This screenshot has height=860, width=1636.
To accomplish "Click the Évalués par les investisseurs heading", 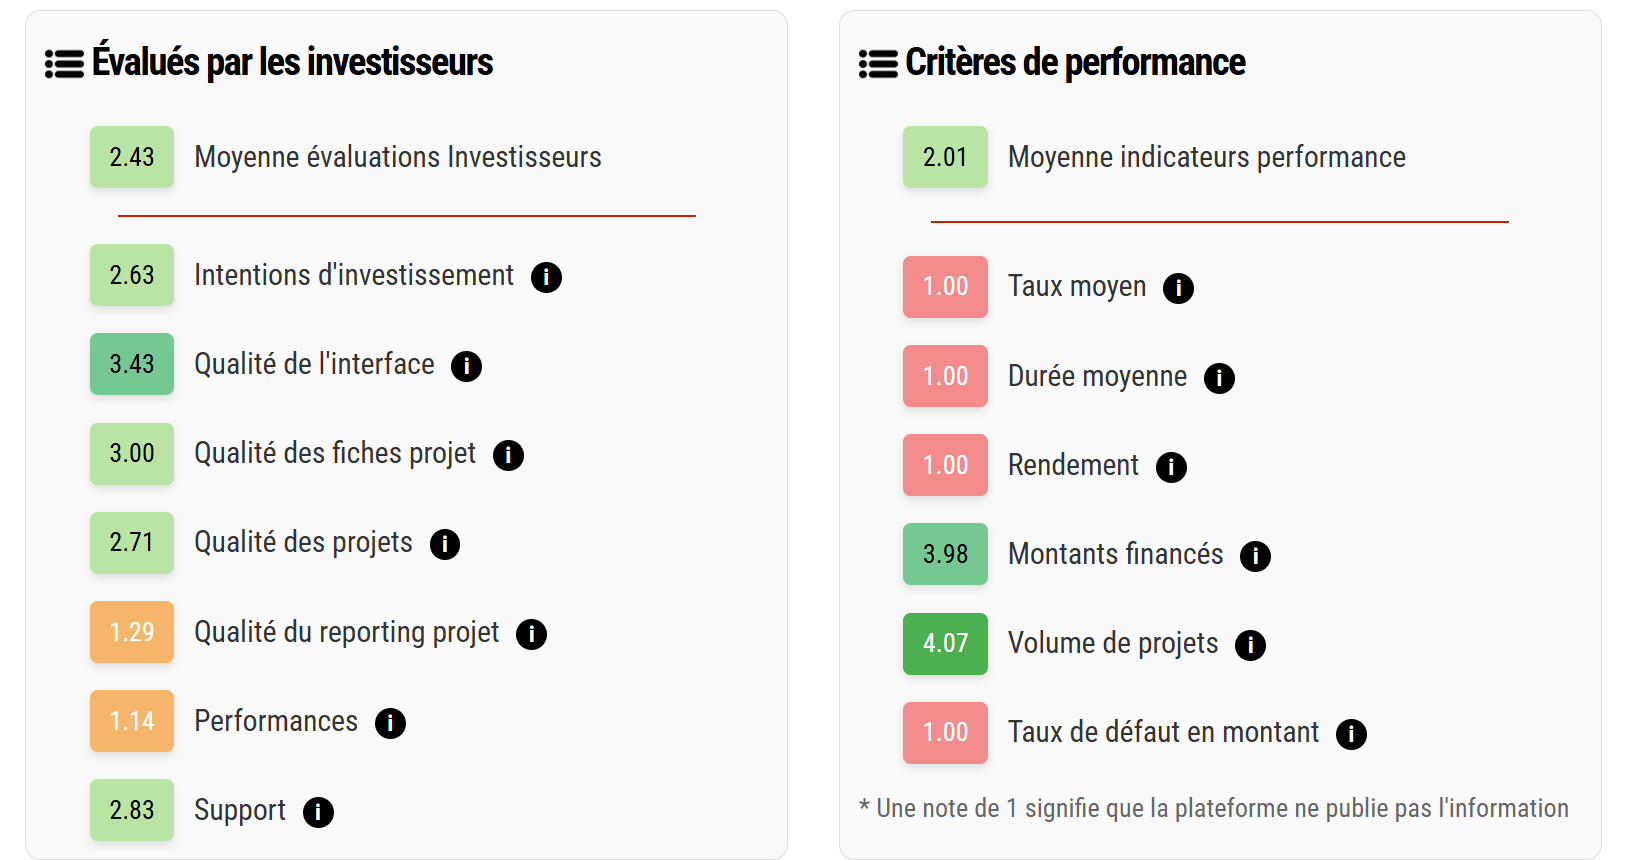I will tap(292, 62).
